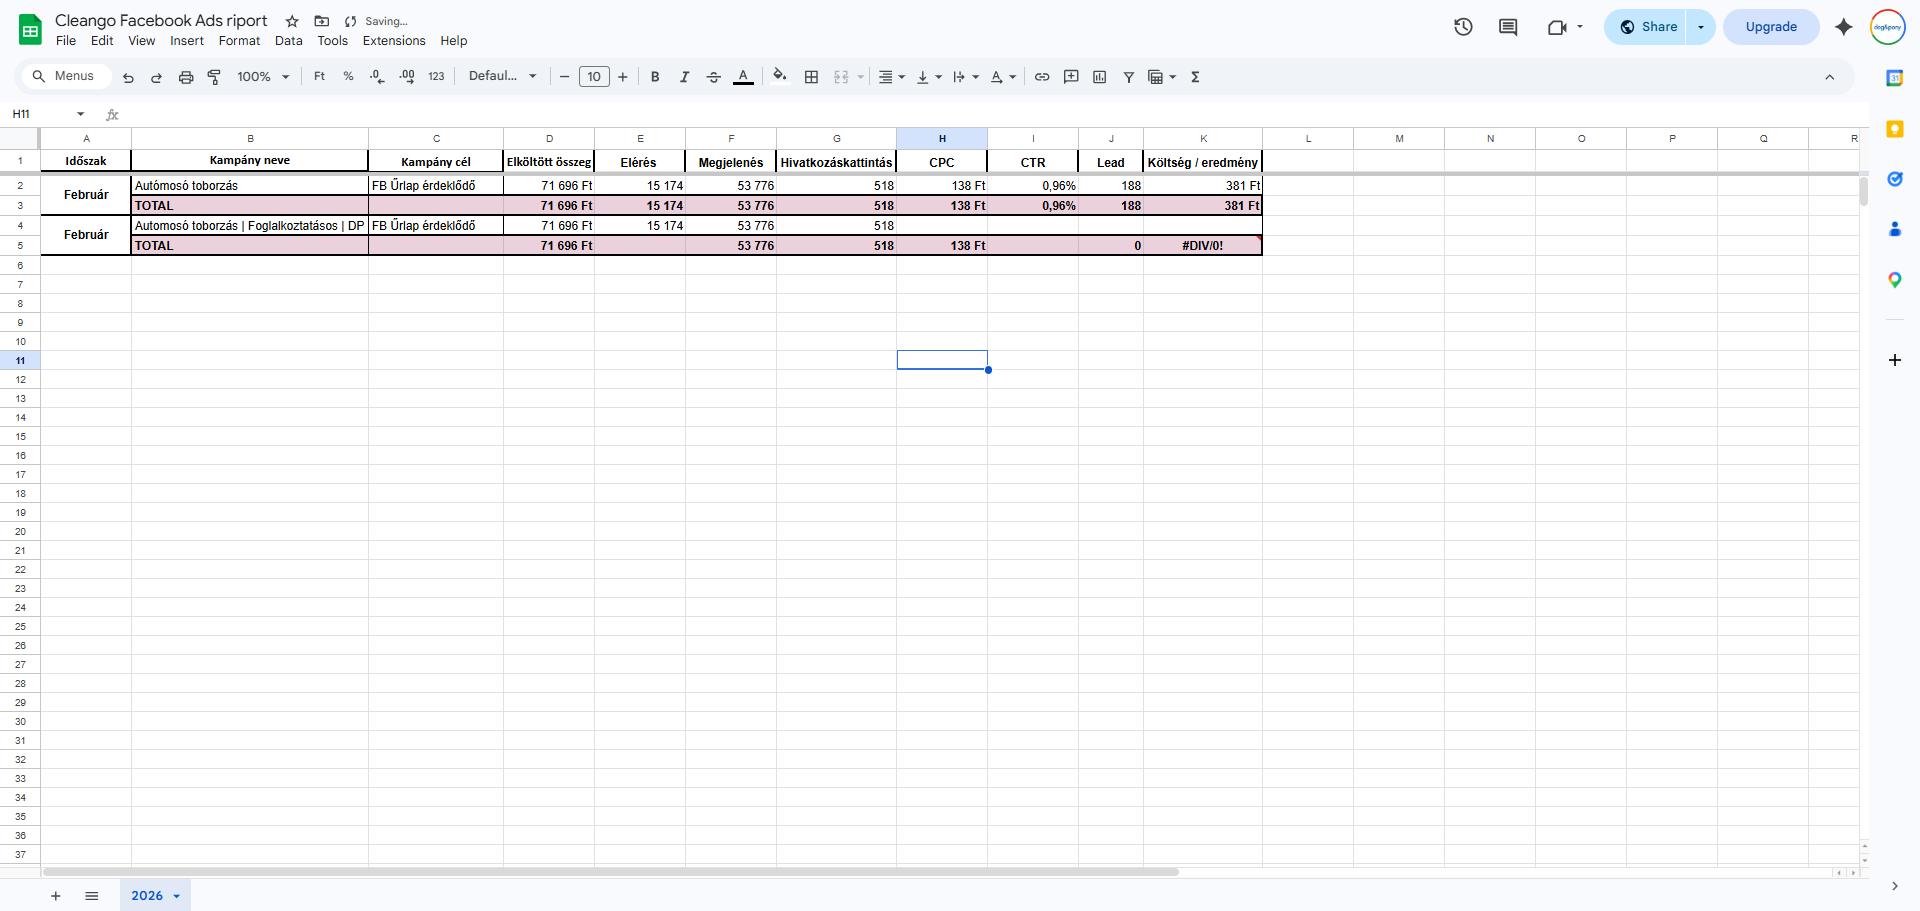Open the fill color picker
The image size is (1920, 911).
pyautogui.click(x=780, y=76)
